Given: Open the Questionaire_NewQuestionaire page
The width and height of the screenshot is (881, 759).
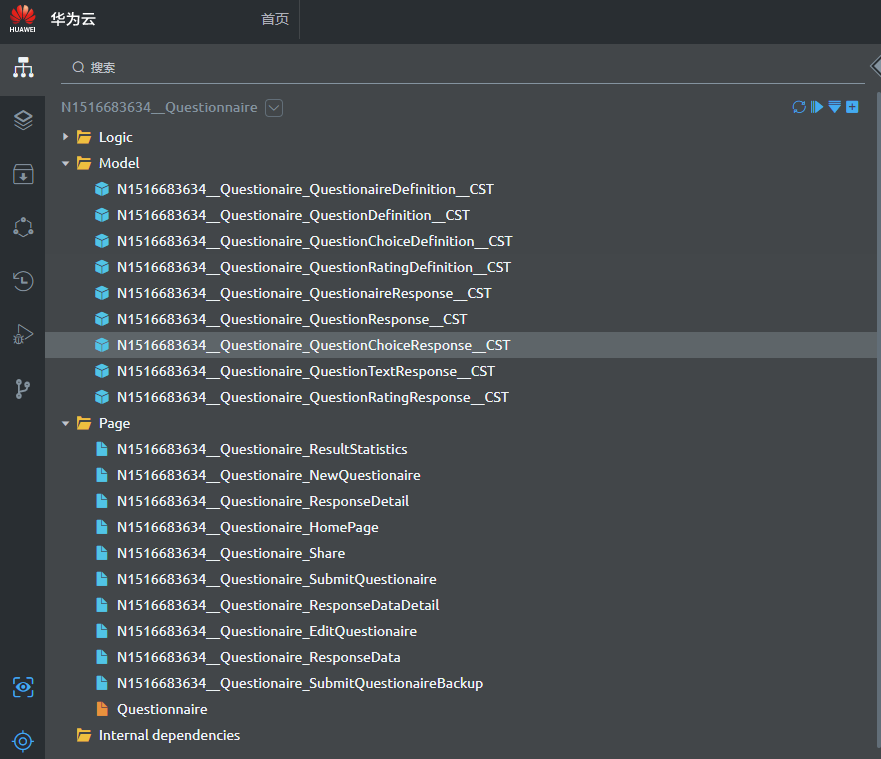Looking at the screenshot, I should point(269,475).
